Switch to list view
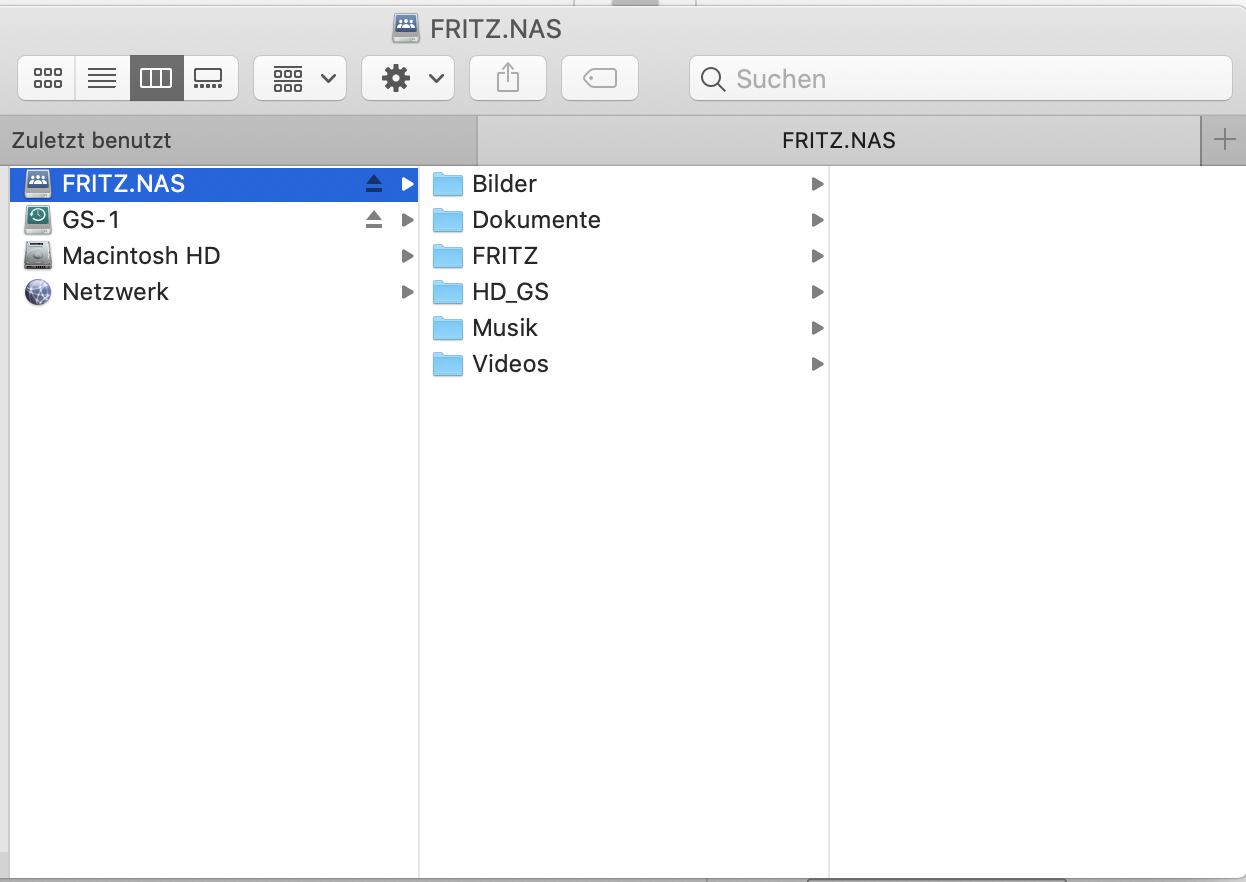1246x882 pixels. 102,78
